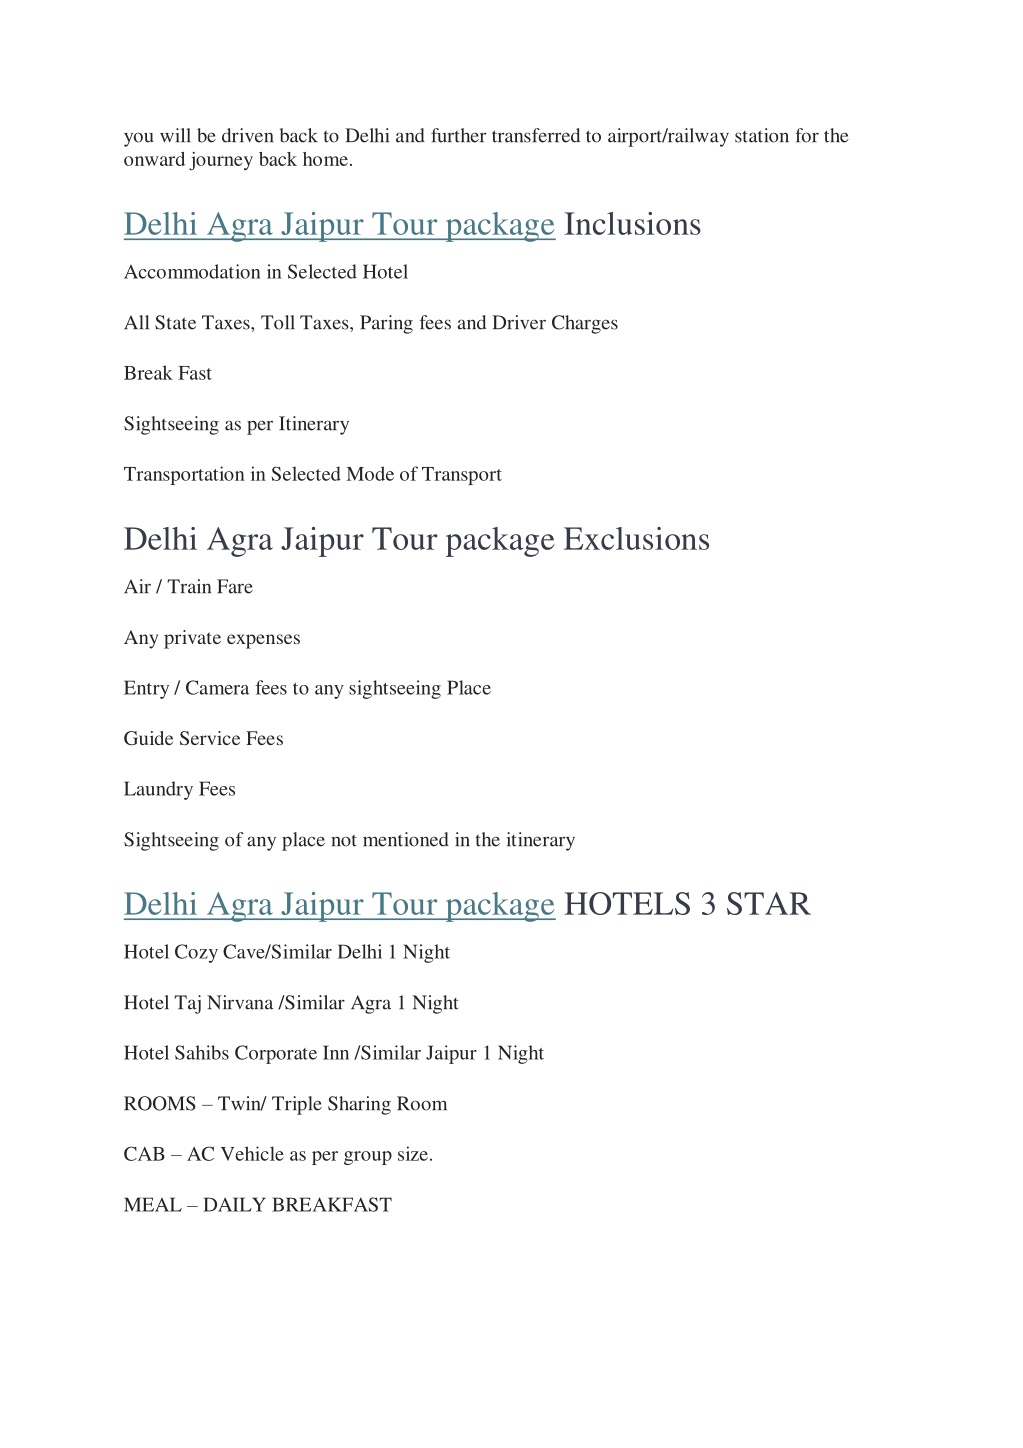1023x1448 pixels.
Task: Click the Inclusions heading word
Action: coord(632,225)
